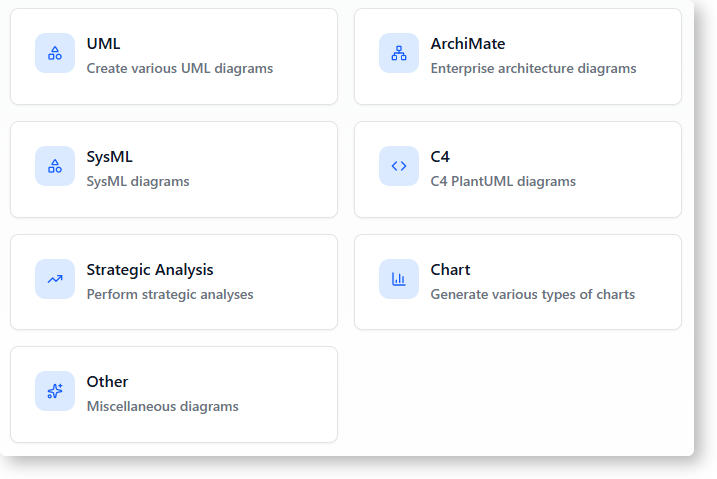The height and width of the screenshot is (479, 717).
Task: Select the ArchiMate card title
Action: 468,44
